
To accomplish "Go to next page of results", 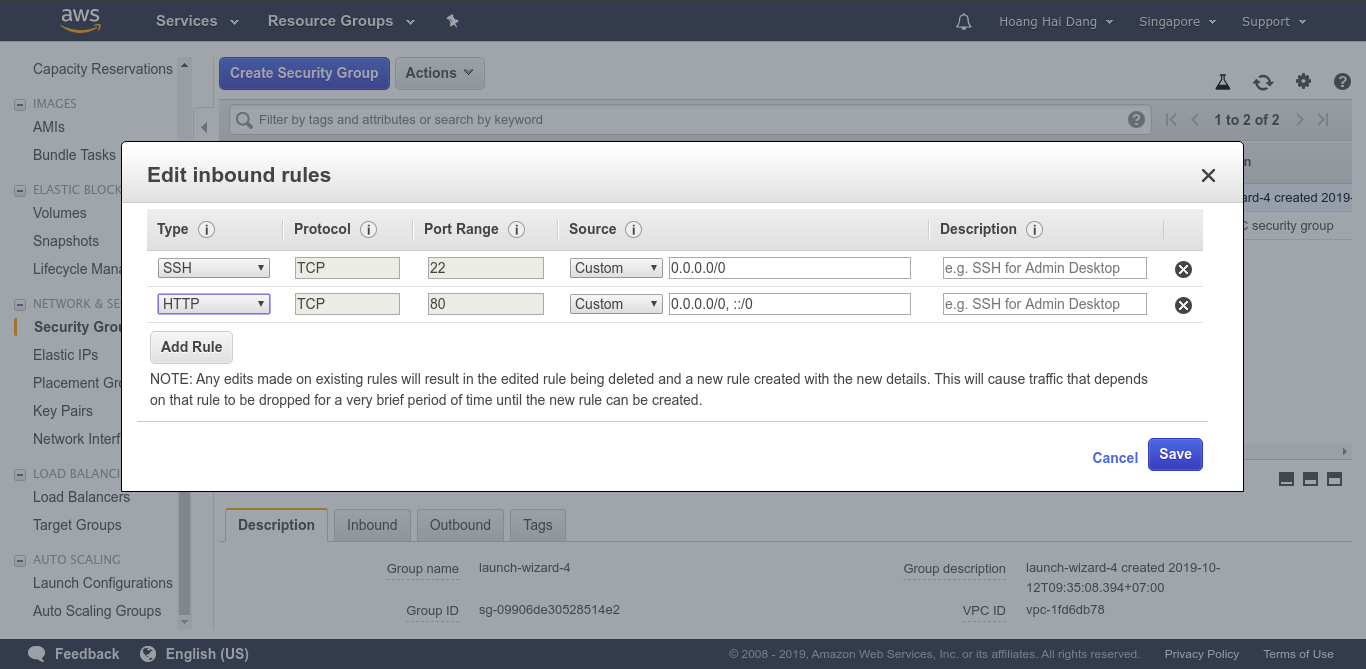I will 1299,119.
